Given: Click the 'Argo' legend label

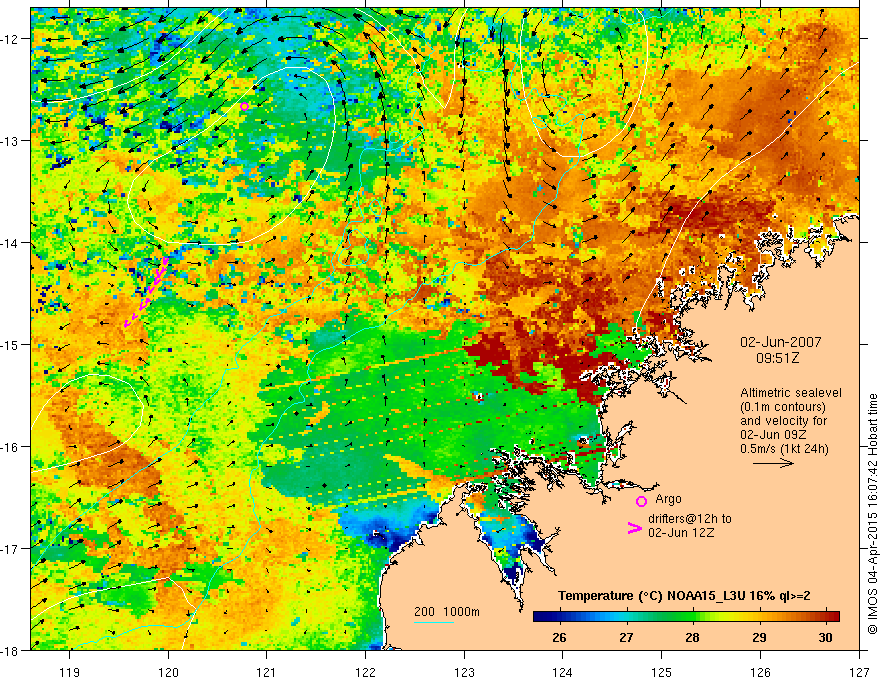Looking at the screenshot, I should (x=668, y=499).
